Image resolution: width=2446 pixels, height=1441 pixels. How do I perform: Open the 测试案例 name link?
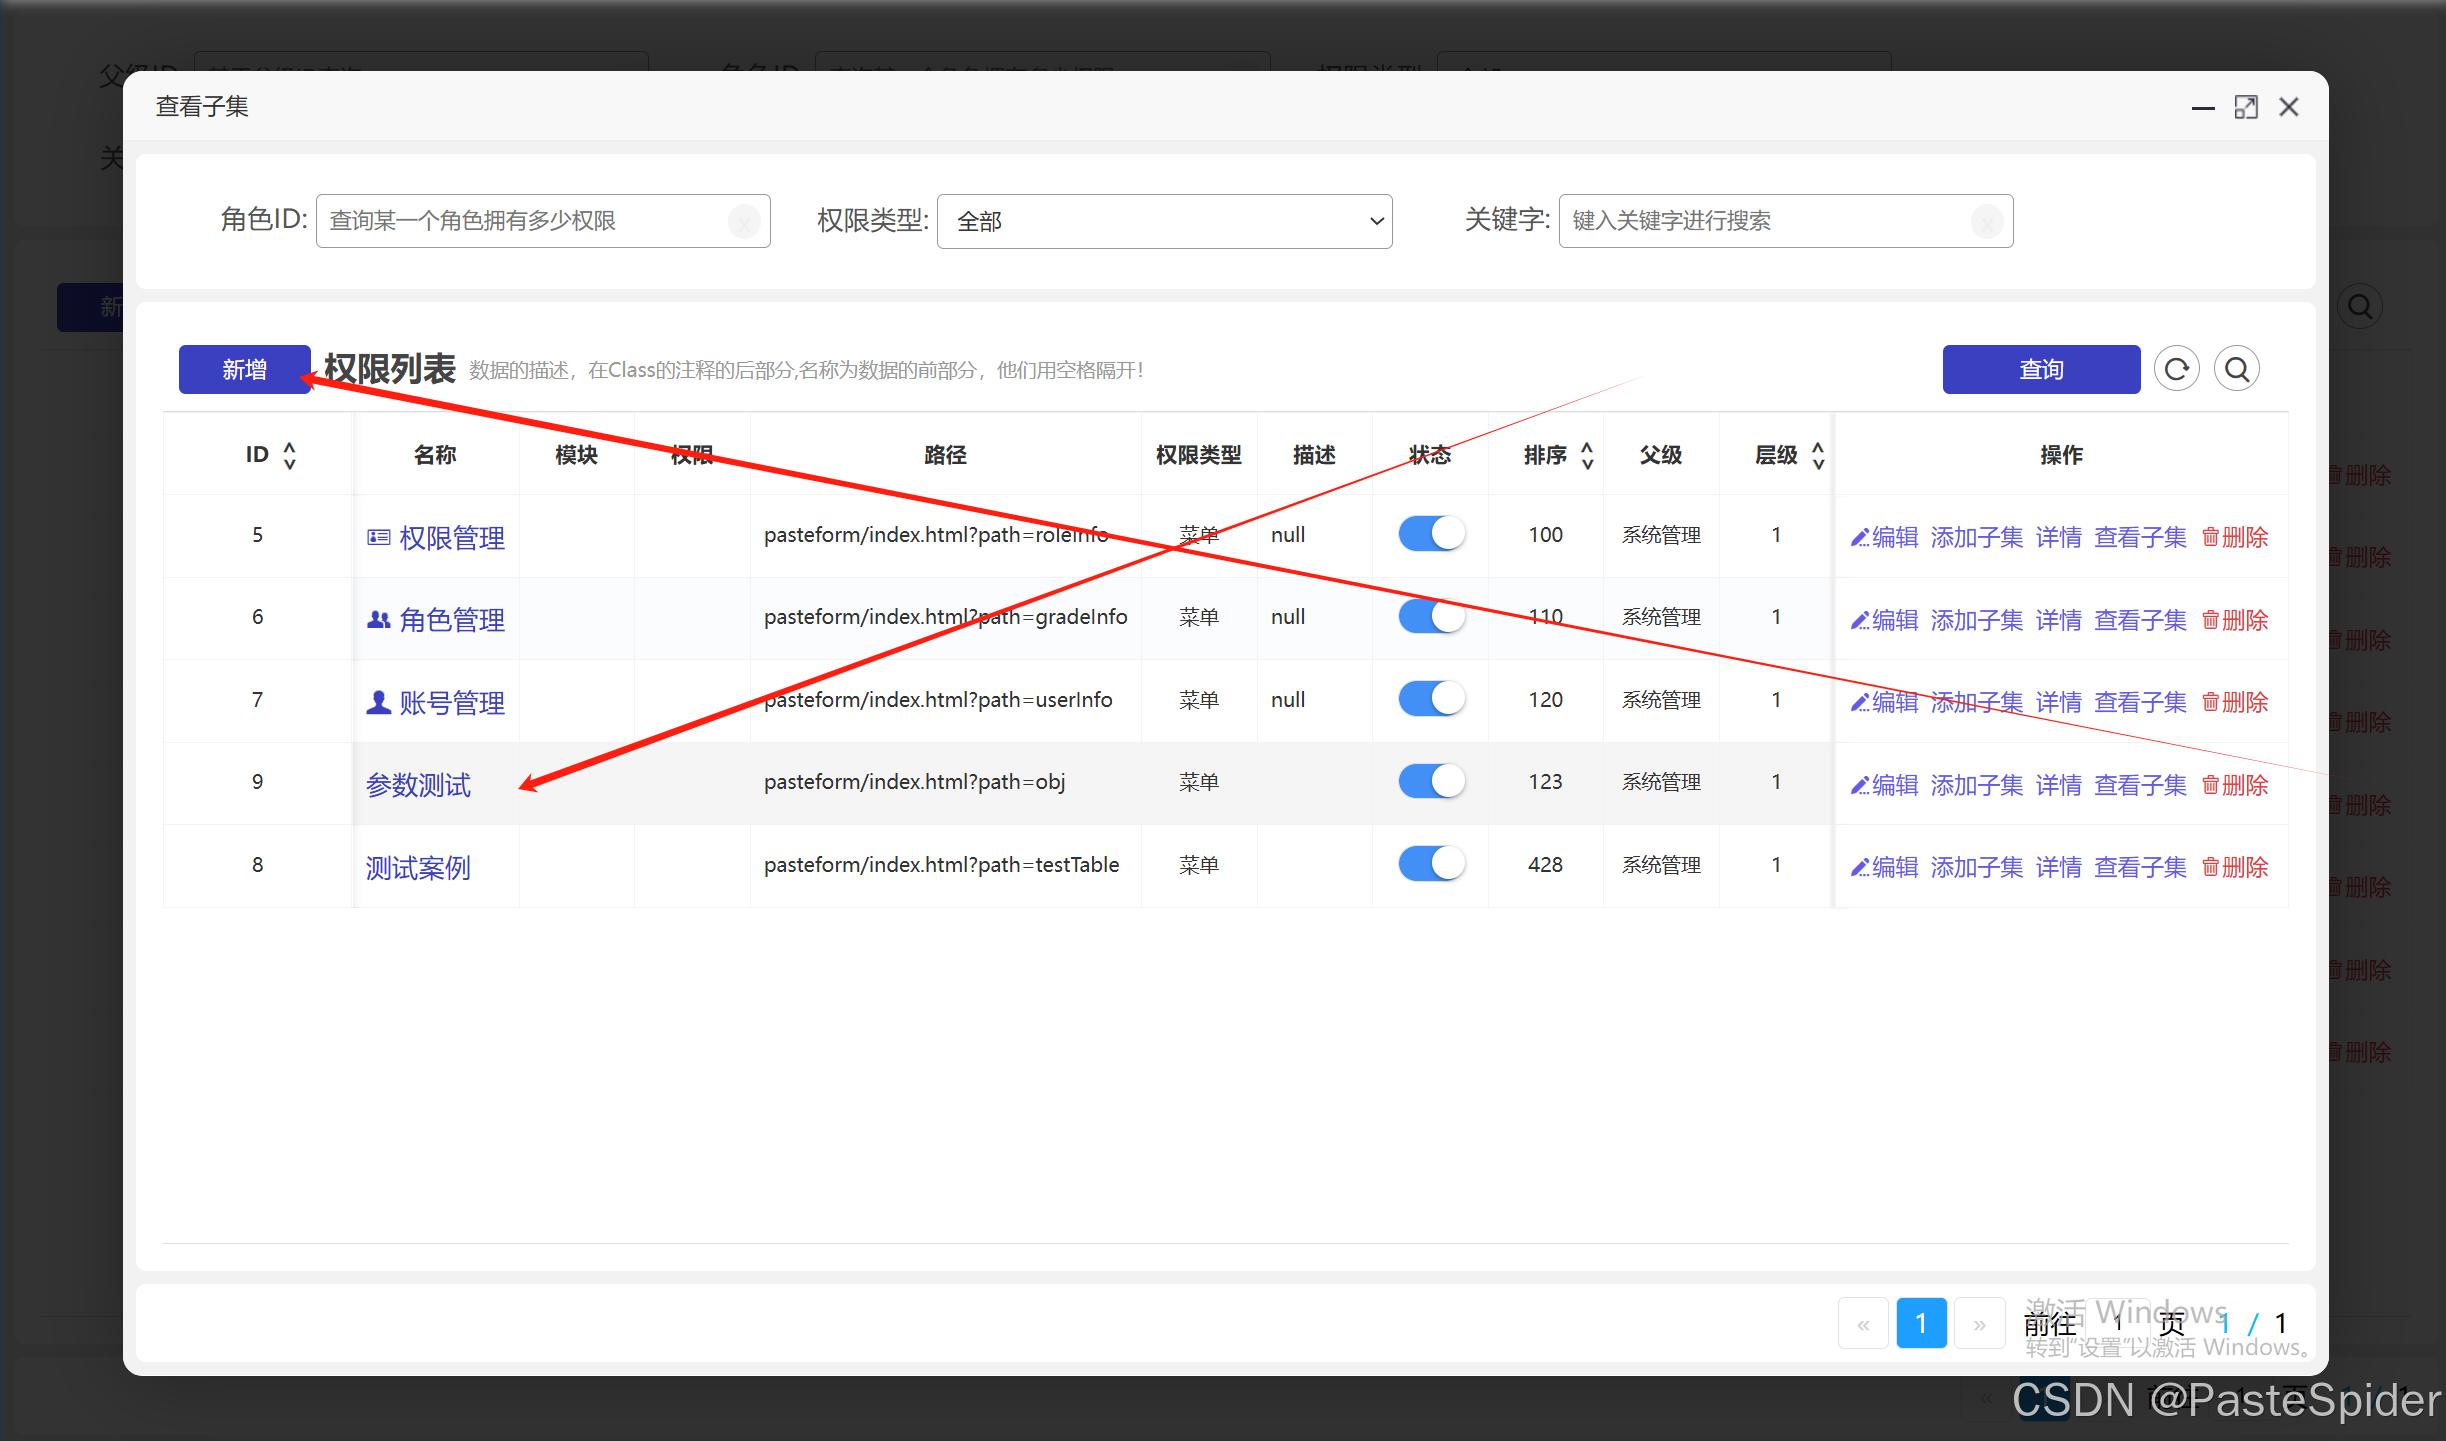pos(418,868)
